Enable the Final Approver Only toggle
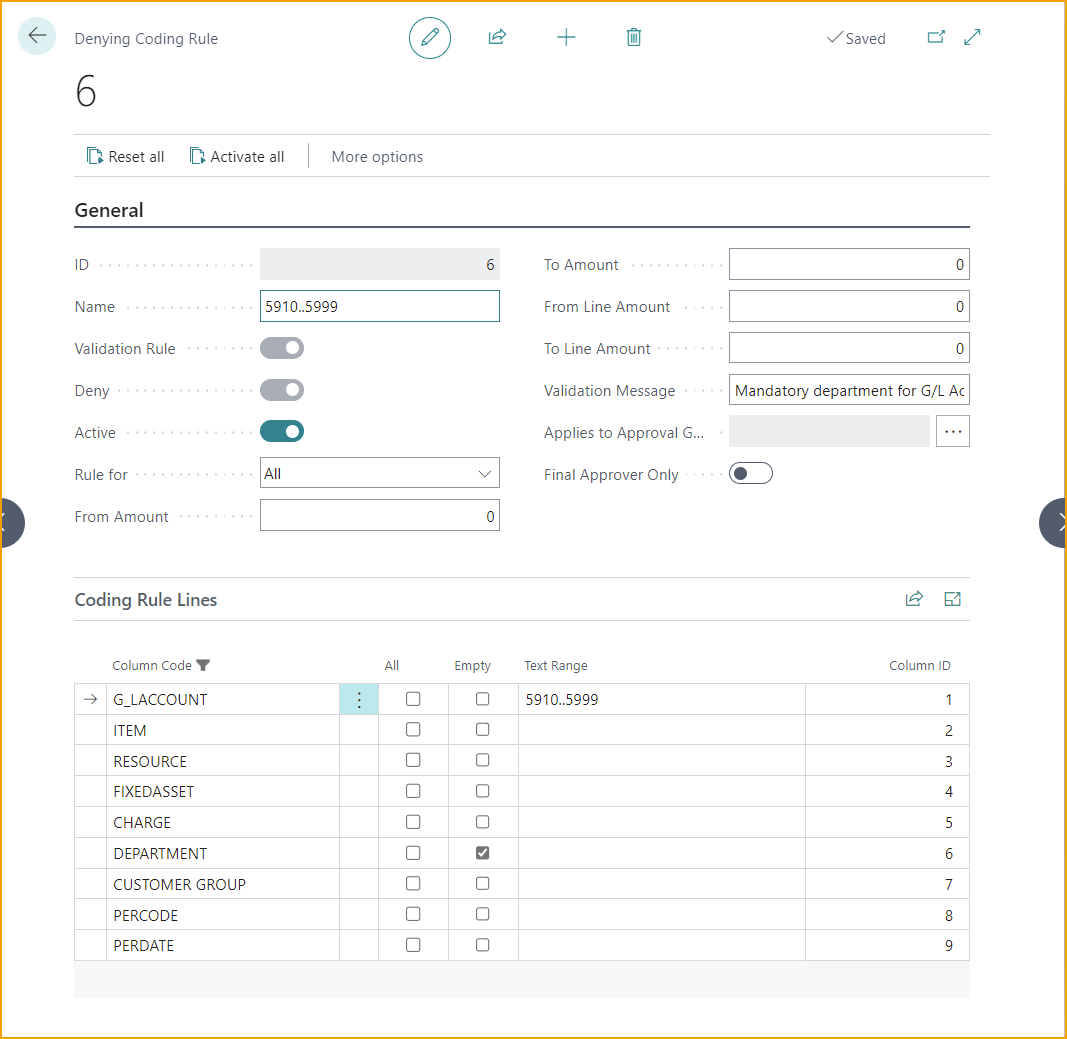Image resolution: width=1067 pixels, height=1039 pixels. click(x=751, y=474)
